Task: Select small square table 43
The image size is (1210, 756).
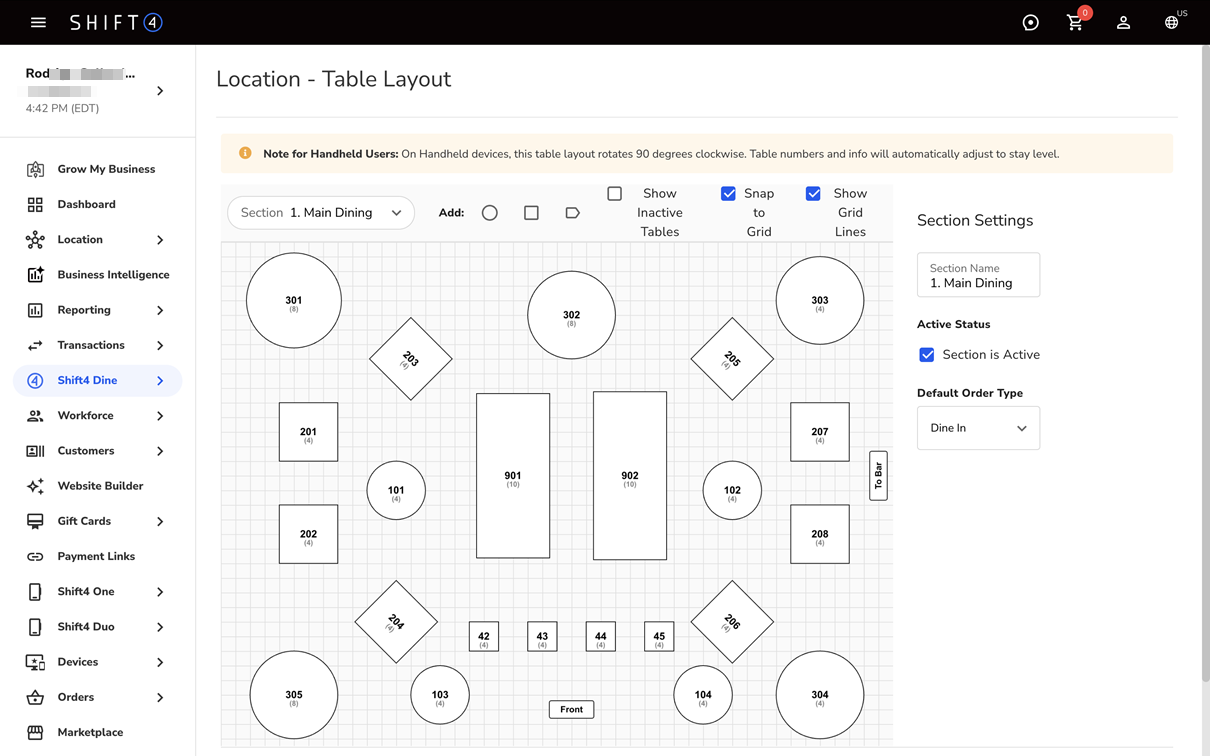Action: pyautogui.click(x=542, y=637)
